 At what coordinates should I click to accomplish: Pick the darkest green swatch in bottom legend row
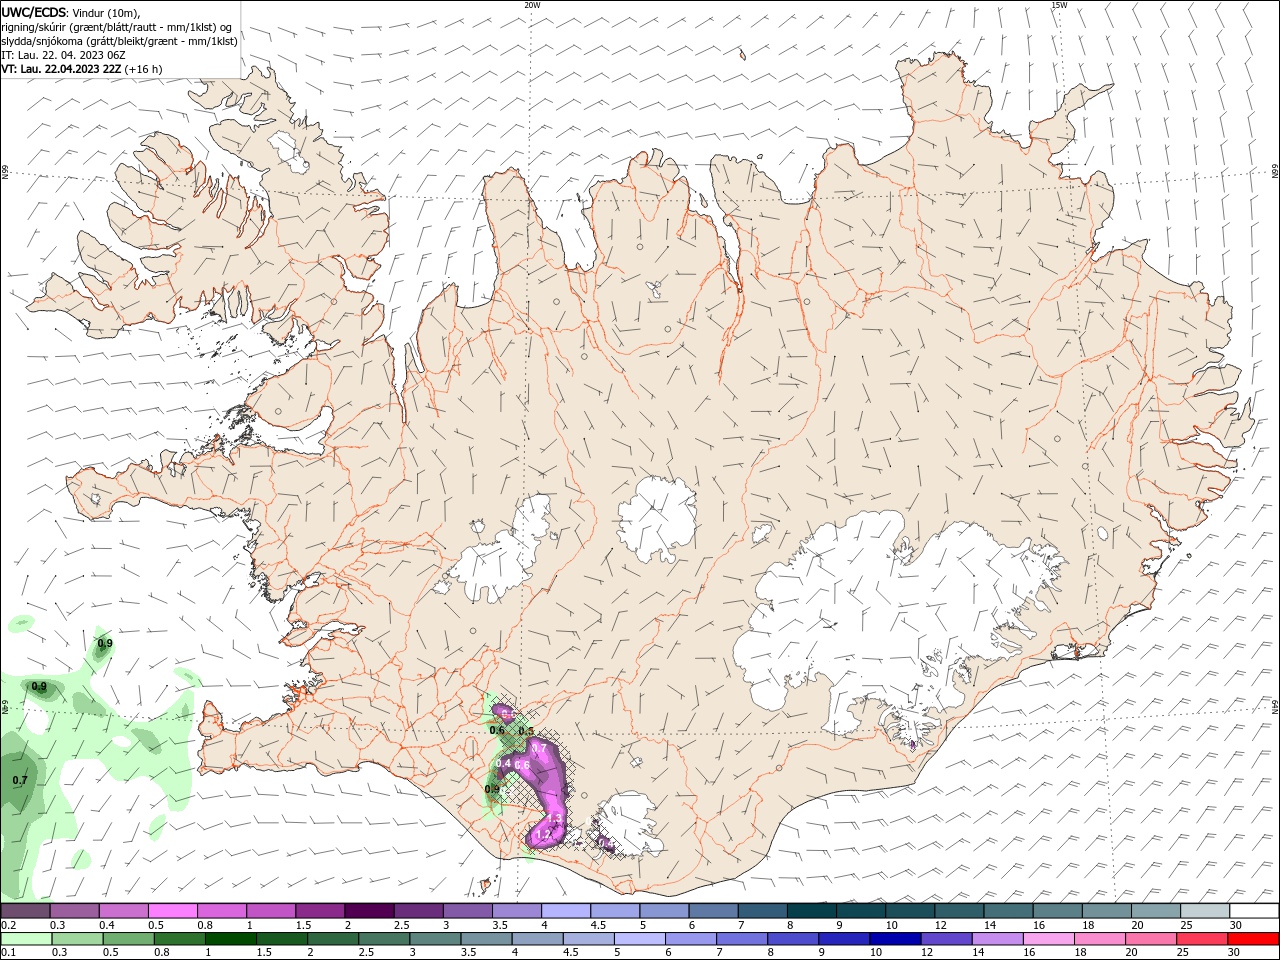(x=230, y=939)
